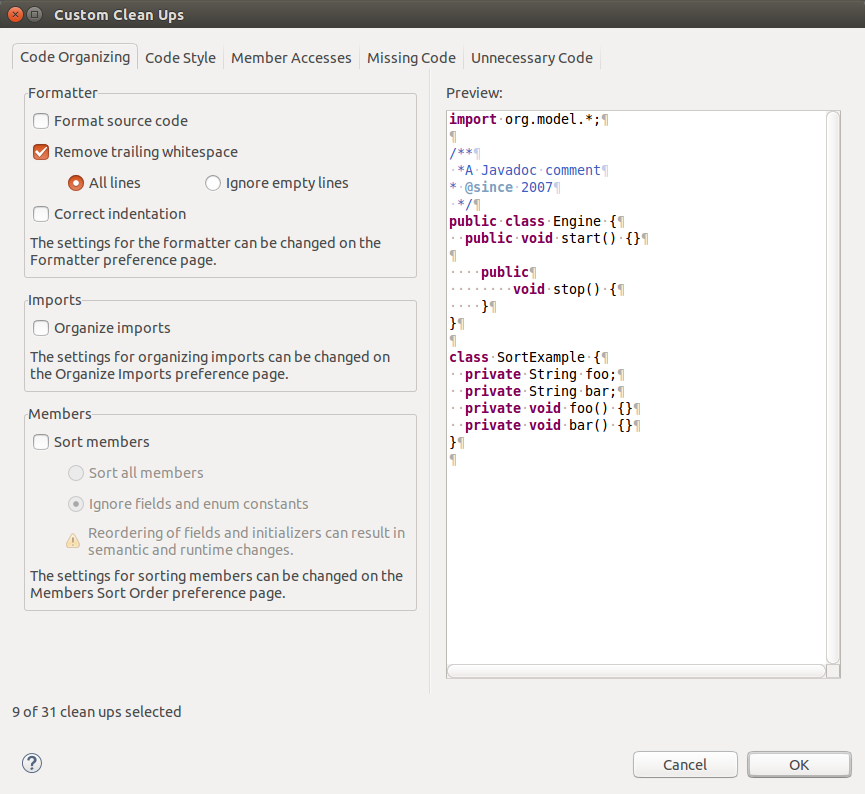865x794 pixels.
Task: Select the All lines radio button
Action: [x=75, y=183]
